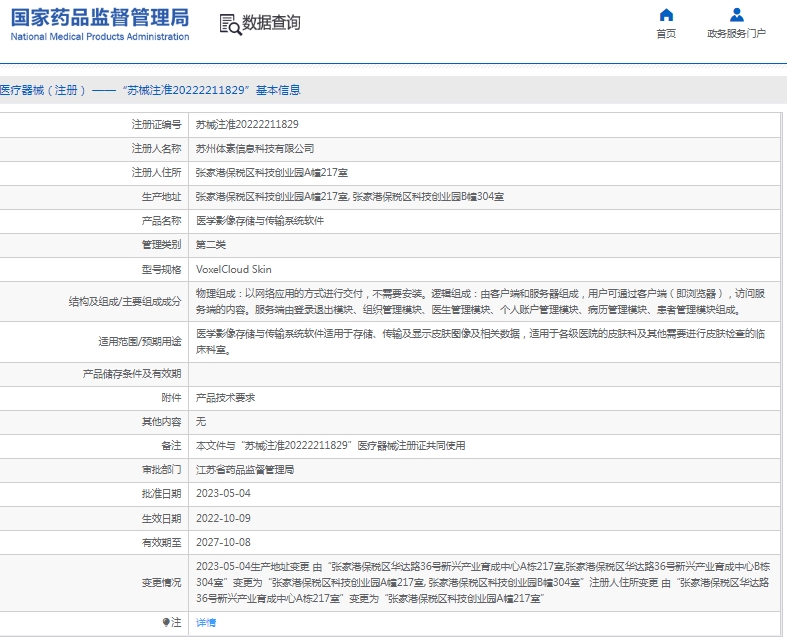Click the 批准日期 row label

[x=161, y=494]
